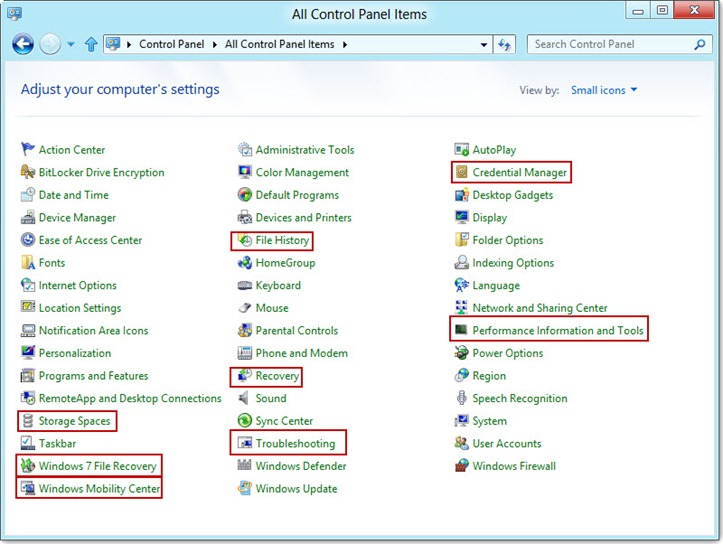Open the Programs and Features link
The height and width of the screenshot is (544, 723).
click(x=94, y=376)
